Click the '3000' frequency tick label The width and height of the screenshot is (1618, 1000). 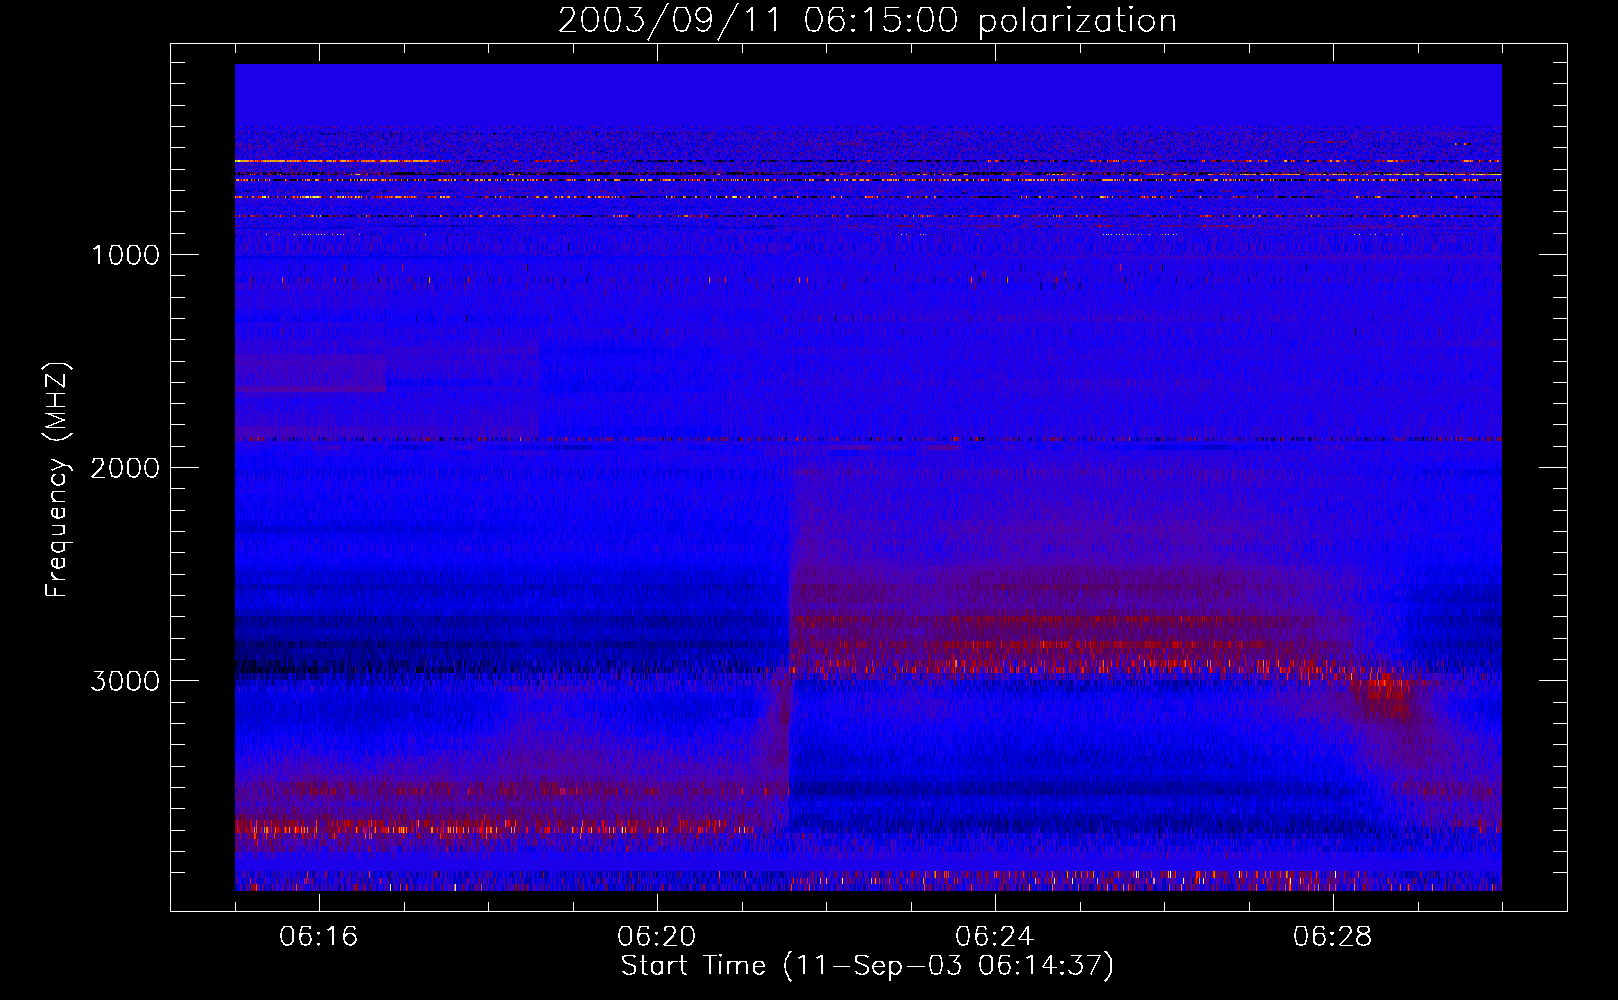[x=125, y=681]
